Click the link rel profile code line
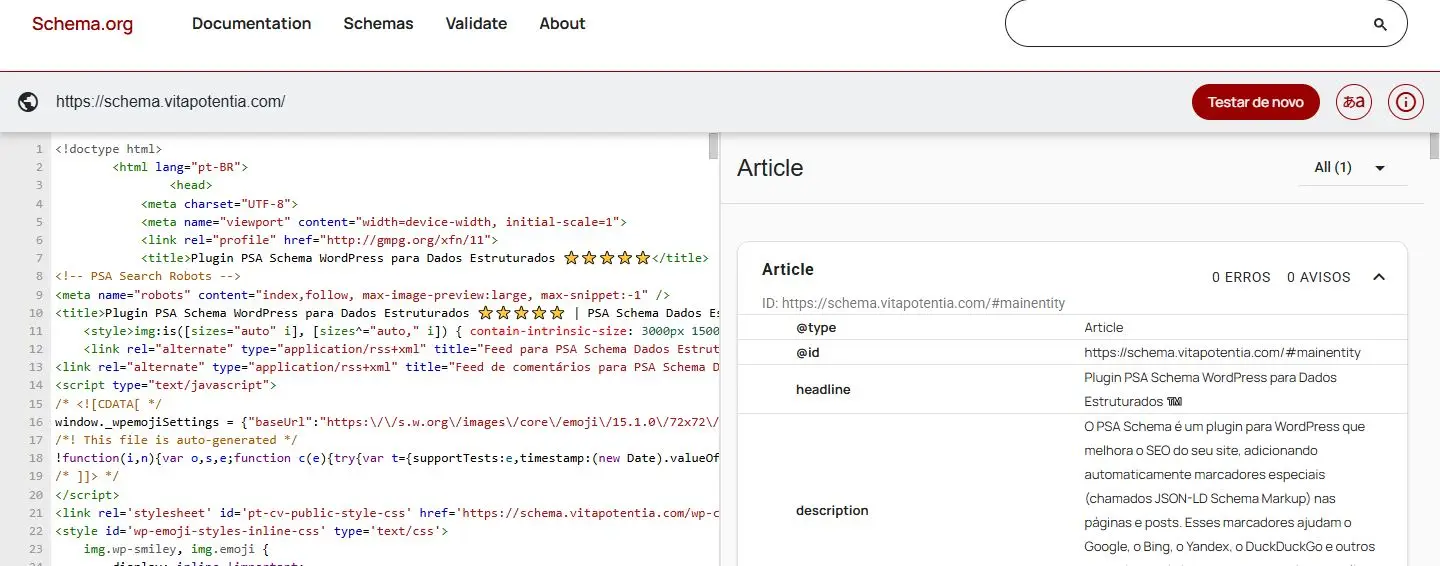Image resolution: width=1440 pixels, height=566 pixels. click(x=319, y=239)
